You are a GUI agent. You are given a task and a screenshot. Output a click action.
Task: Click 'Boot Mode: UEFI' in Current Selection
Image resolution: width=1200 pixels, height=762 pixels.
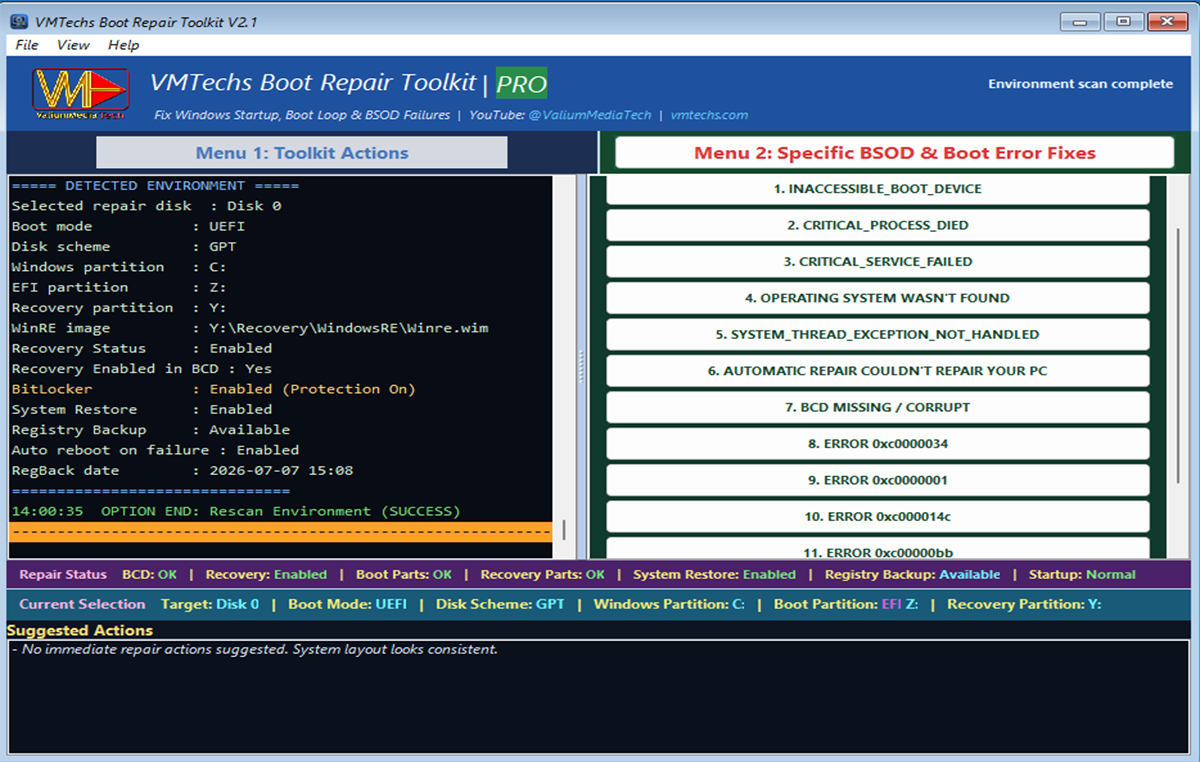tap(348, 604)
